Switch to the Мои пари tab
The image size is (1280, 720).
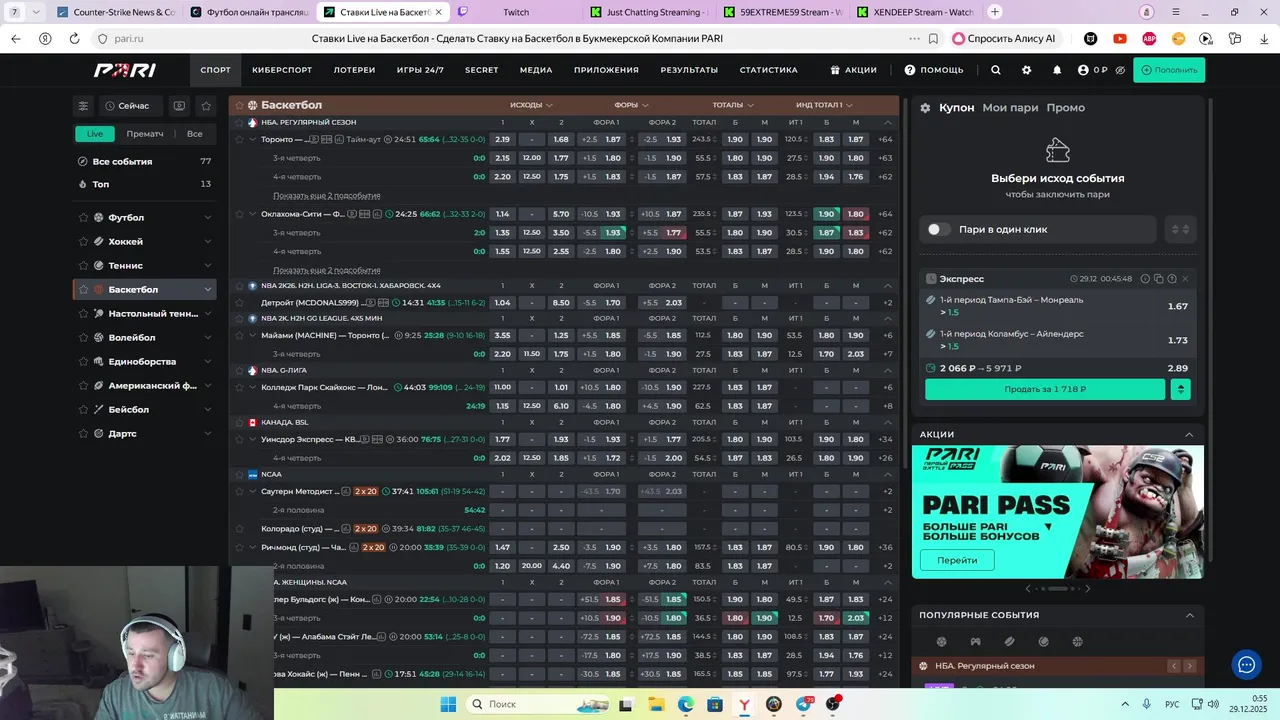pyautogui.click(x=1010, y=108)
